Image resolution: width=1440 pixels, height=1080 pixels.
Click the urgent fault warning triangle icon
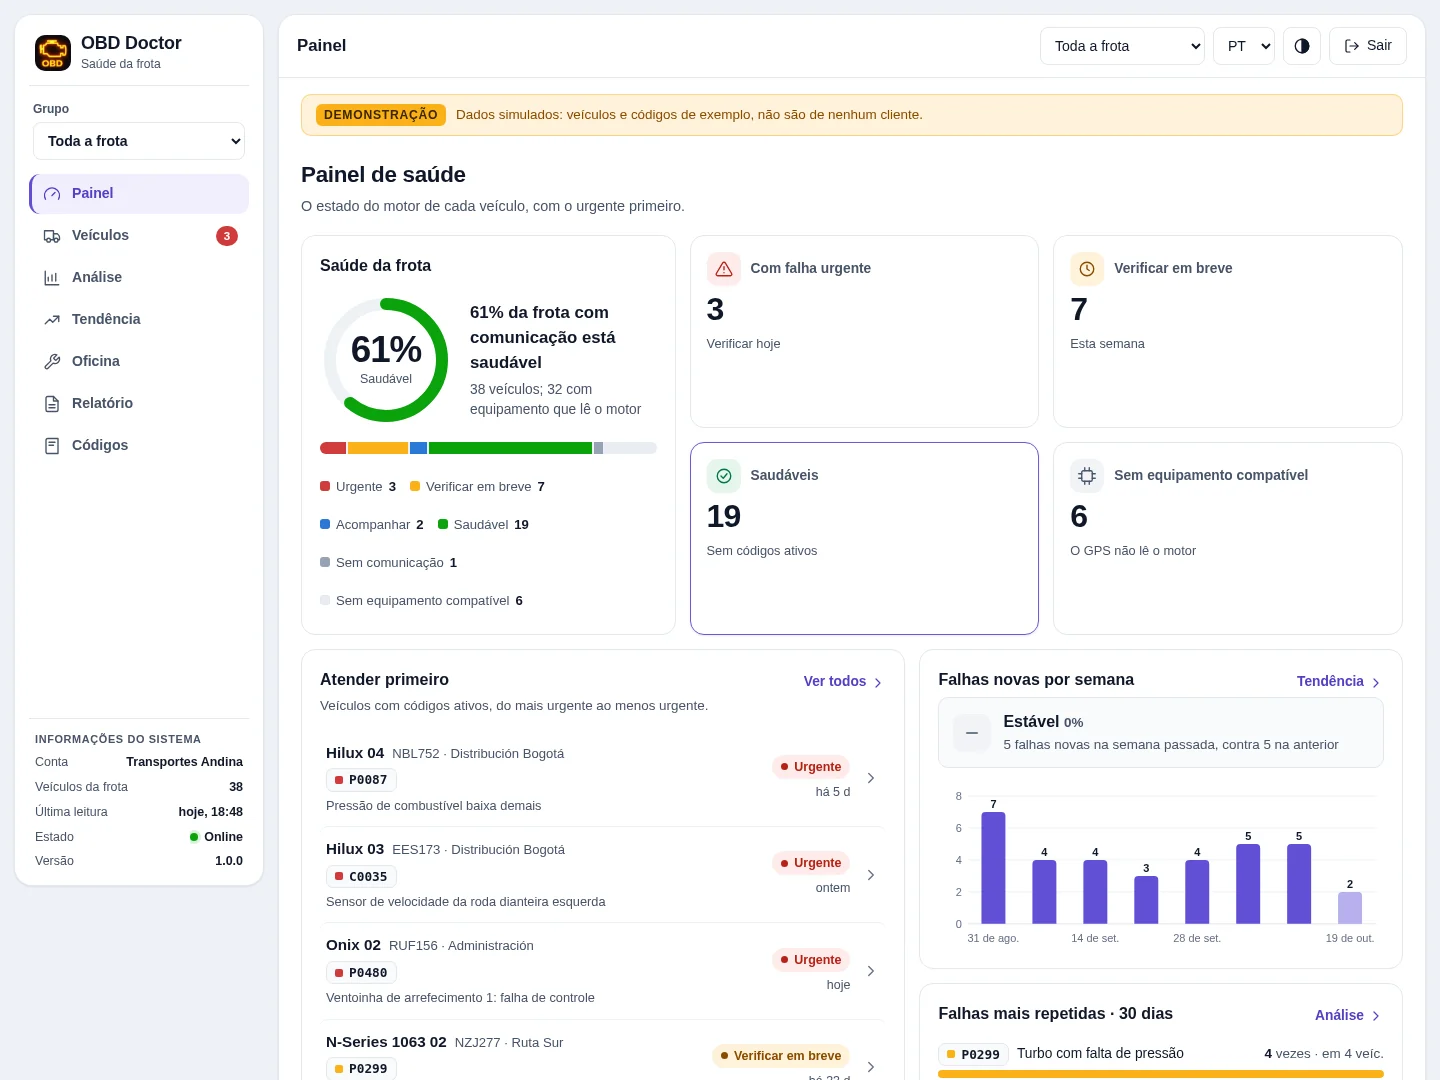tap(724, 269)
